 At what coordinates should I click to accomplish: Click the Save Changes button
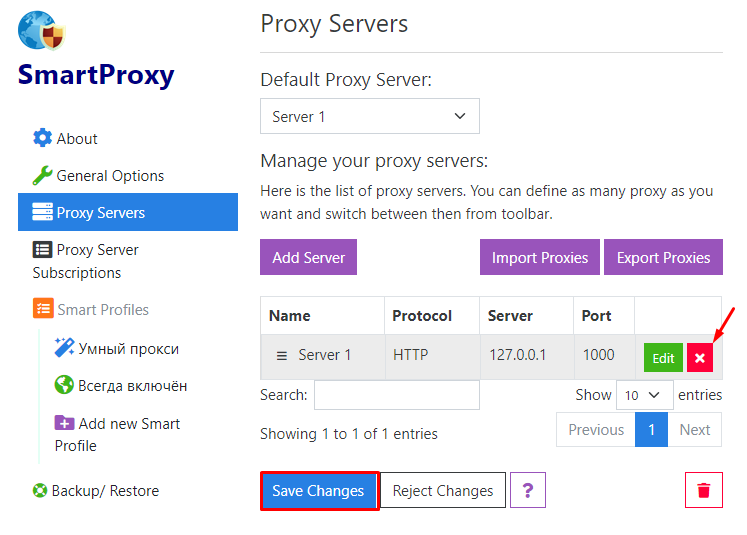coord(319,491)
